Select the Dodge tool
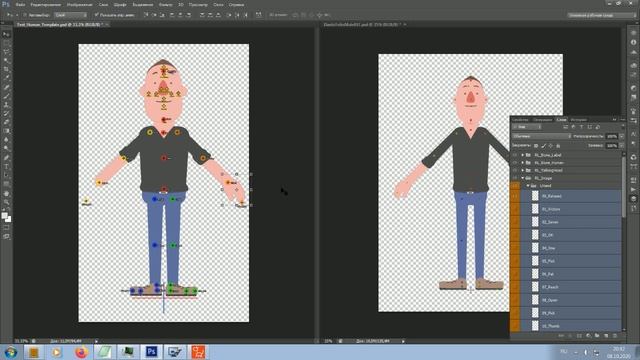 6,149
